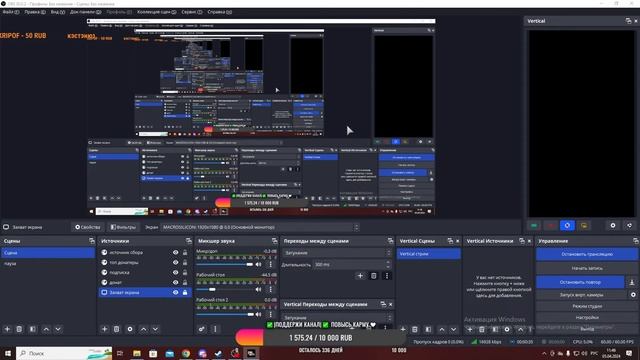Viewport: 640px width, 360px height.
Task: Open Свойства button above Сцены panel
Action: click(87, 227)
